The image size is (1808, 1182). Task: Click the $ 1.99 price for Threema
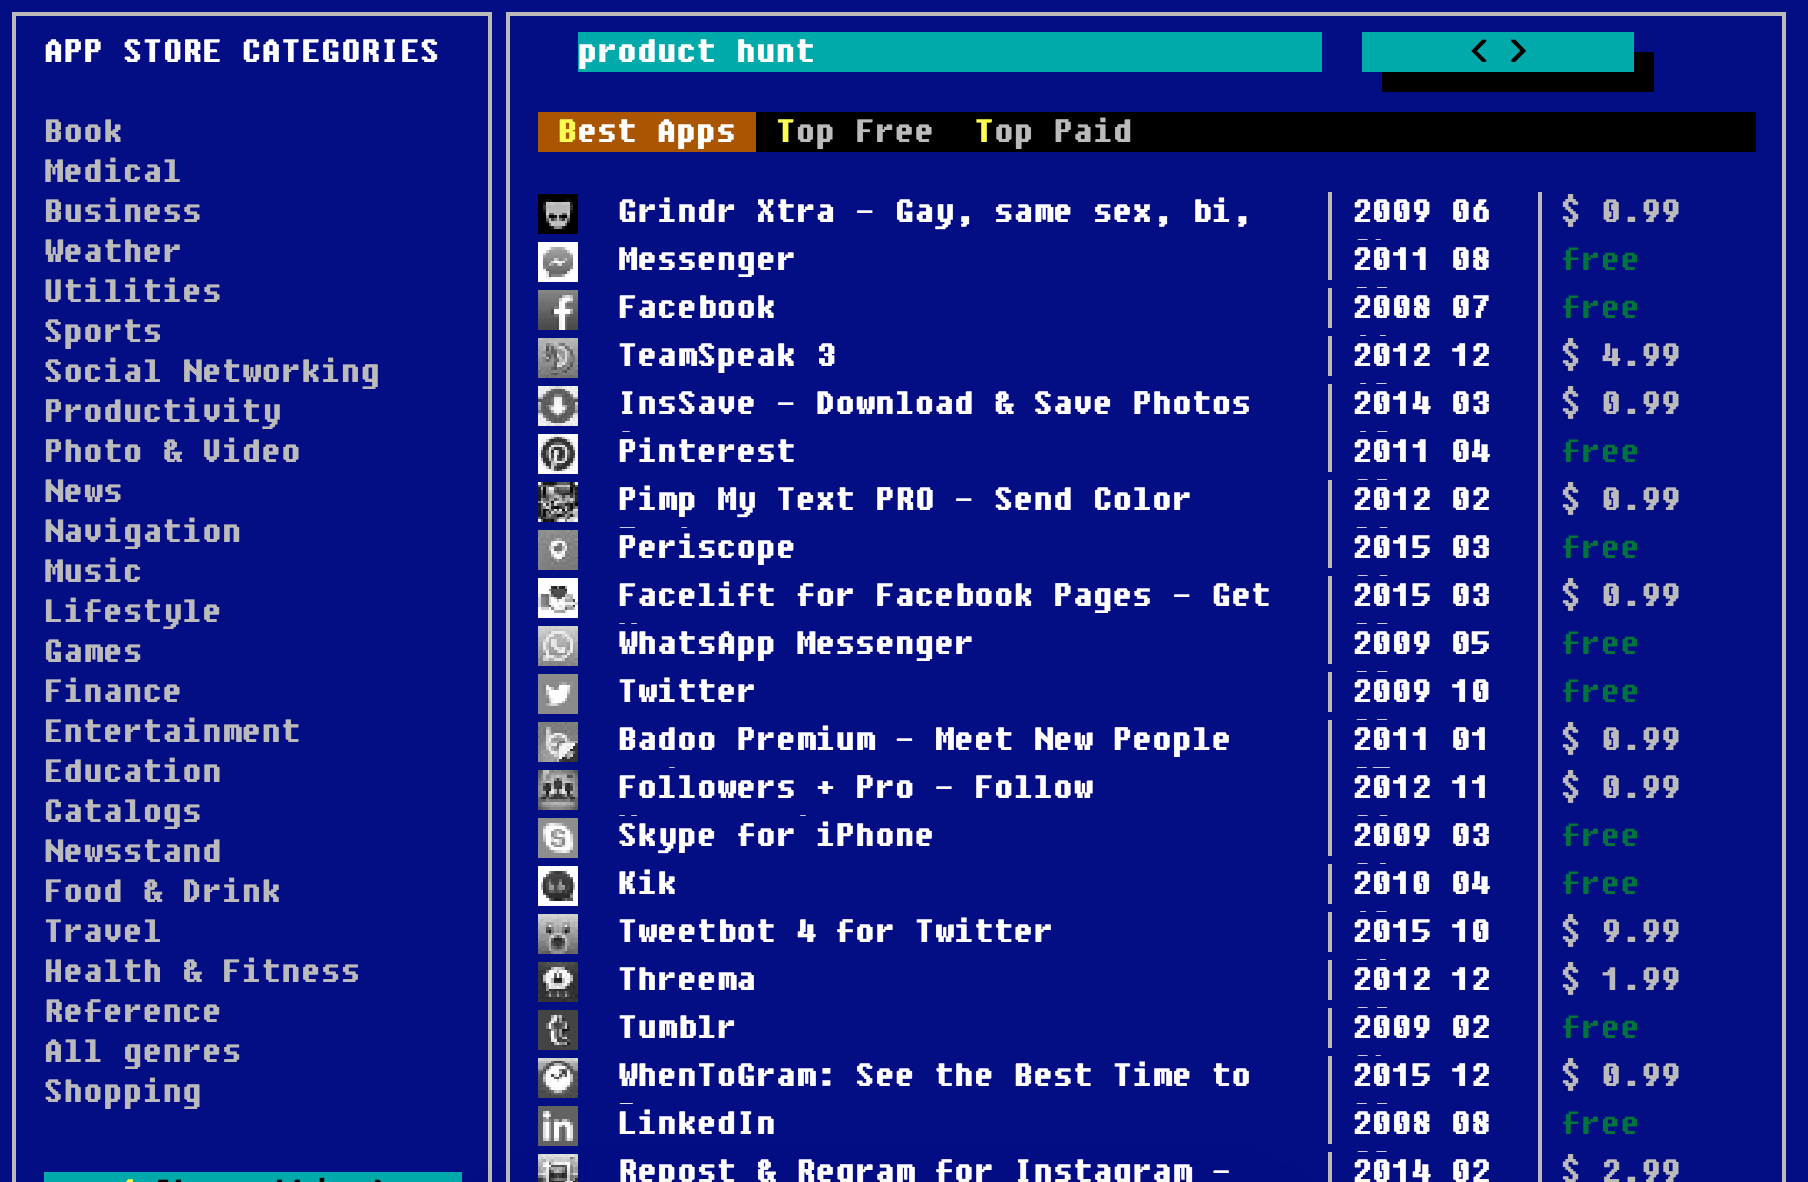(x=1621, y=980)
